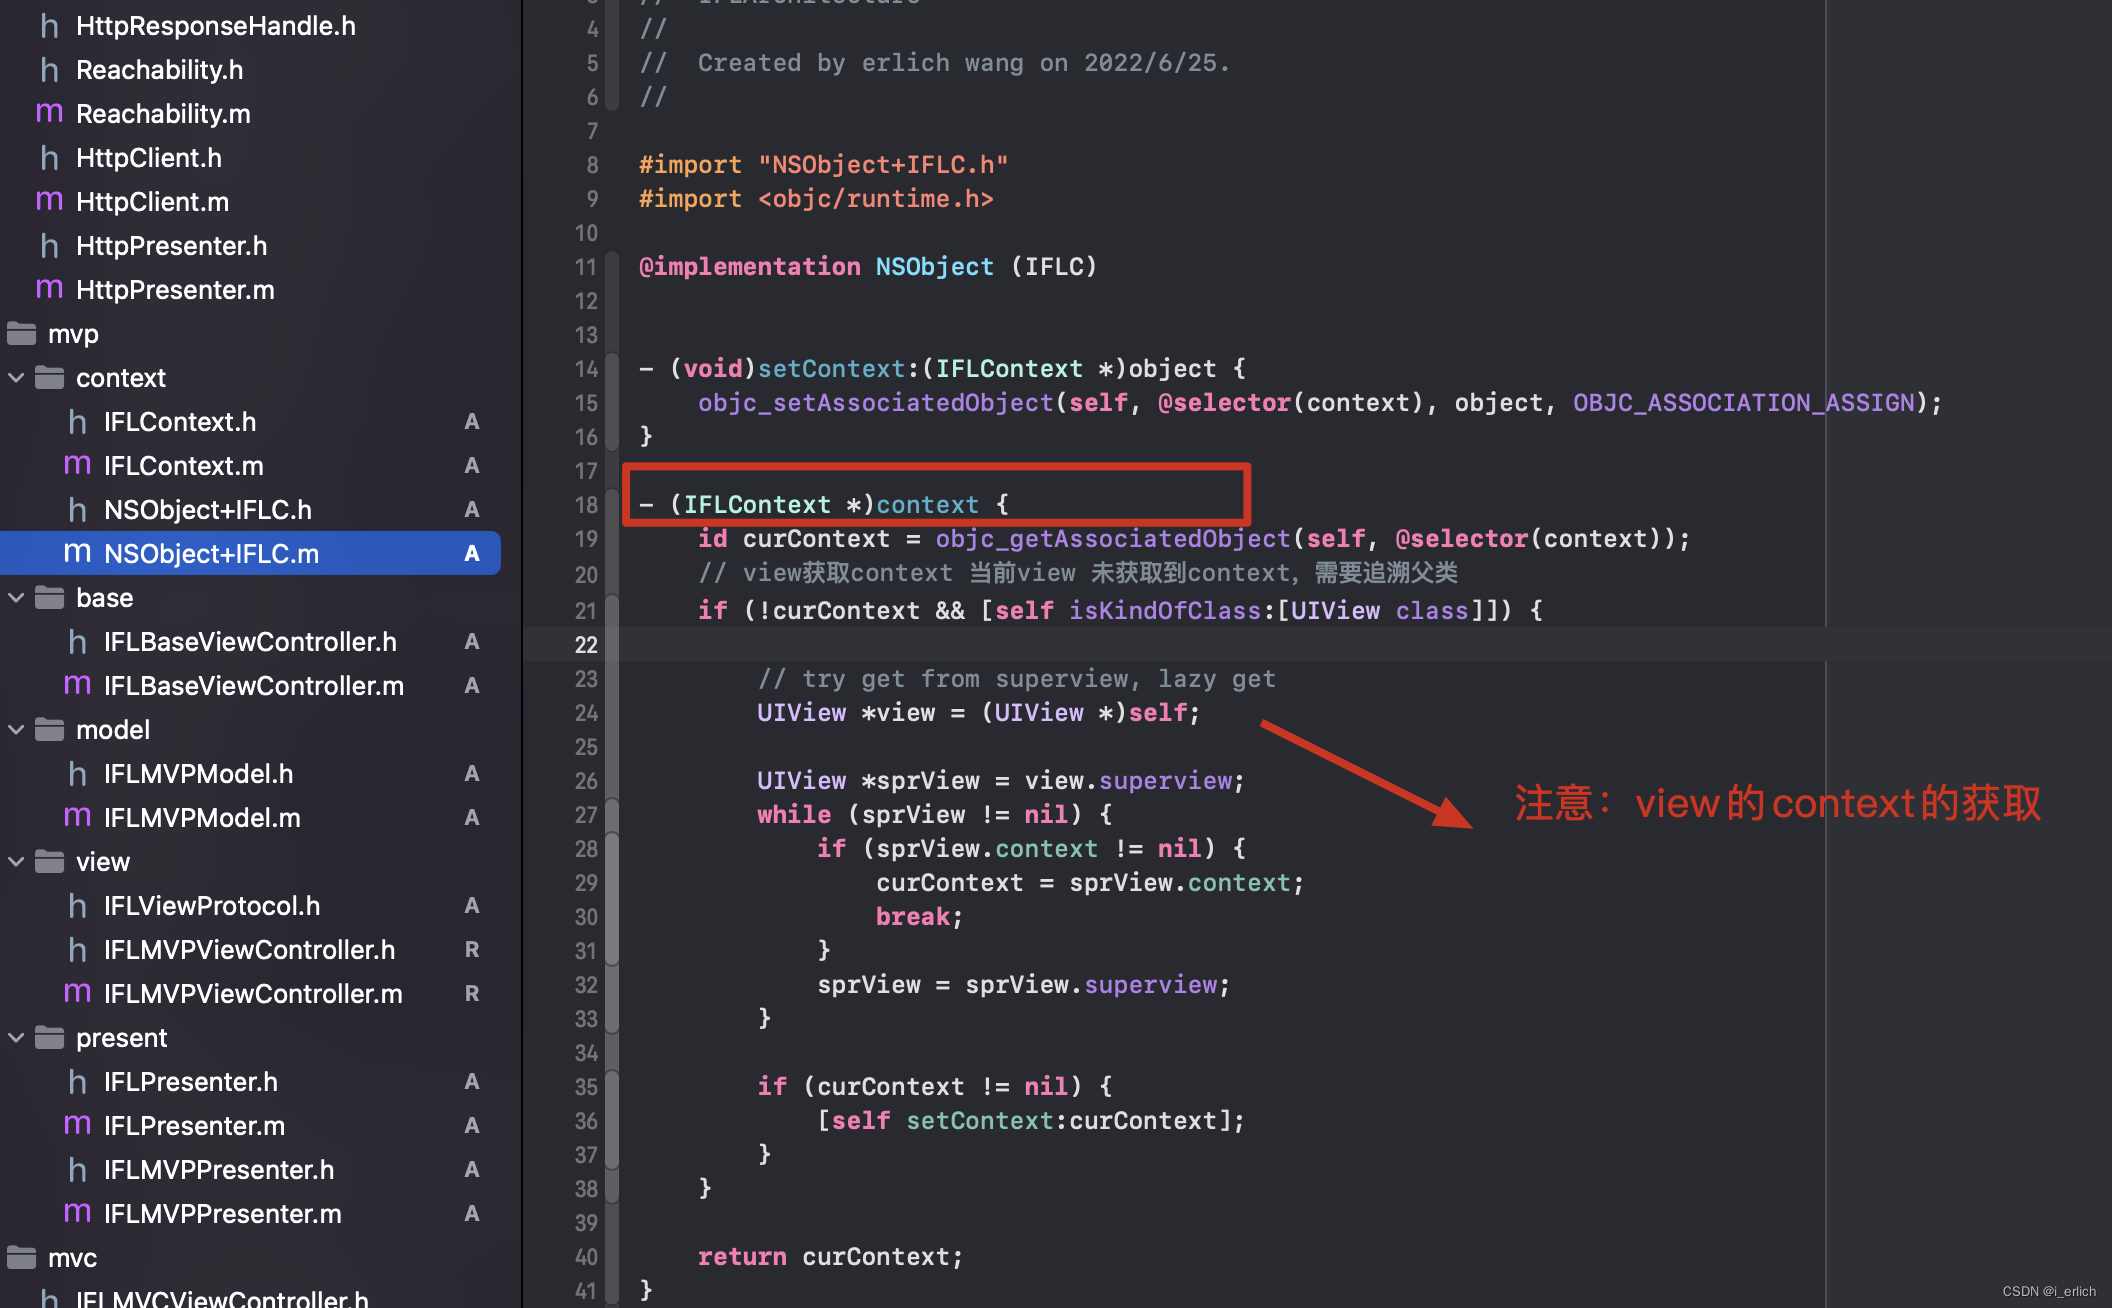Click the mvp folder icon

[x=21, y=333]
